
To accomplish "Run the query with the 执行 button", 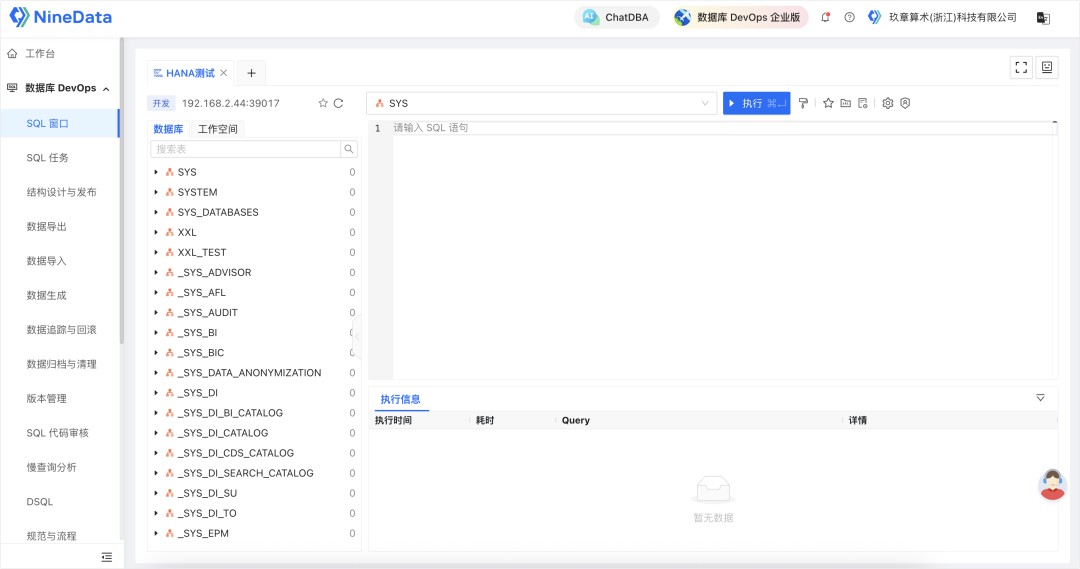I will (x=756, y=103).
